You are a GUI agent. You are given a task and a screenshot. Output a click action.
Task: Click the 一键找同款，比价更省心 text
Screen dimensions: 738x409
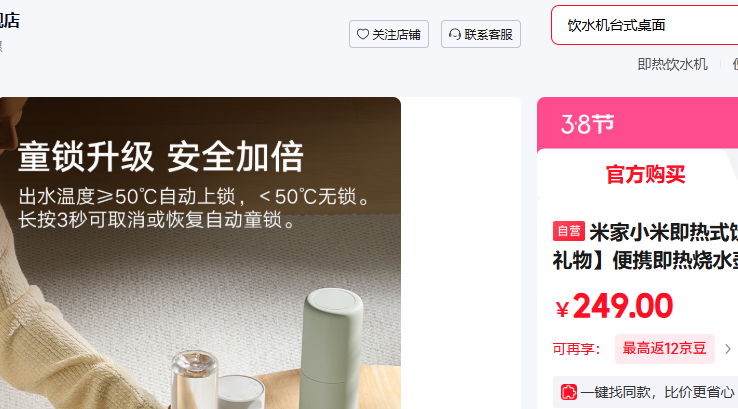point(657,392)
